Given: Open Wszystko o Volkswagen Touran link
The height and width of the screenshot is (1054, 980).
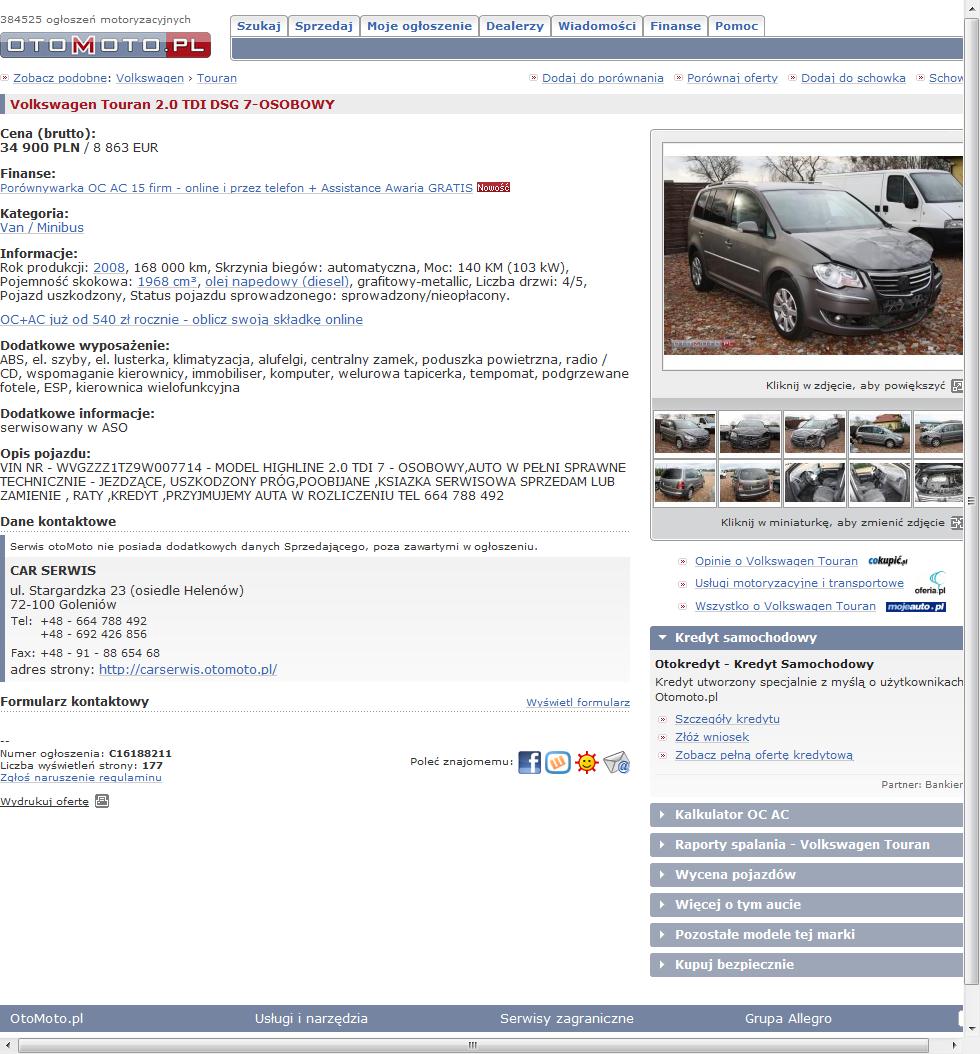Looking at the screenshot, I should coord(785,606).
